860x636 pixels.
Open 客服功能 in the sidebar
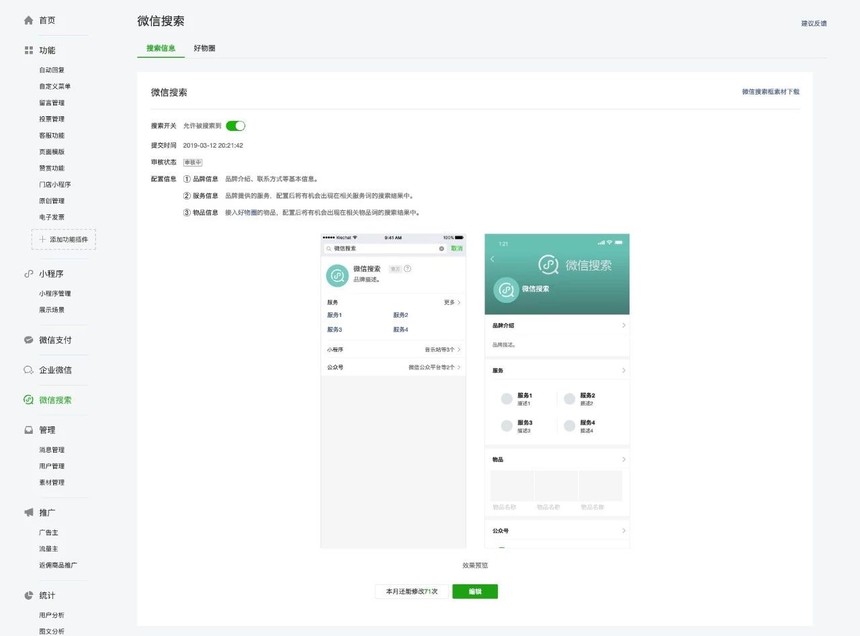coord(52,135)
